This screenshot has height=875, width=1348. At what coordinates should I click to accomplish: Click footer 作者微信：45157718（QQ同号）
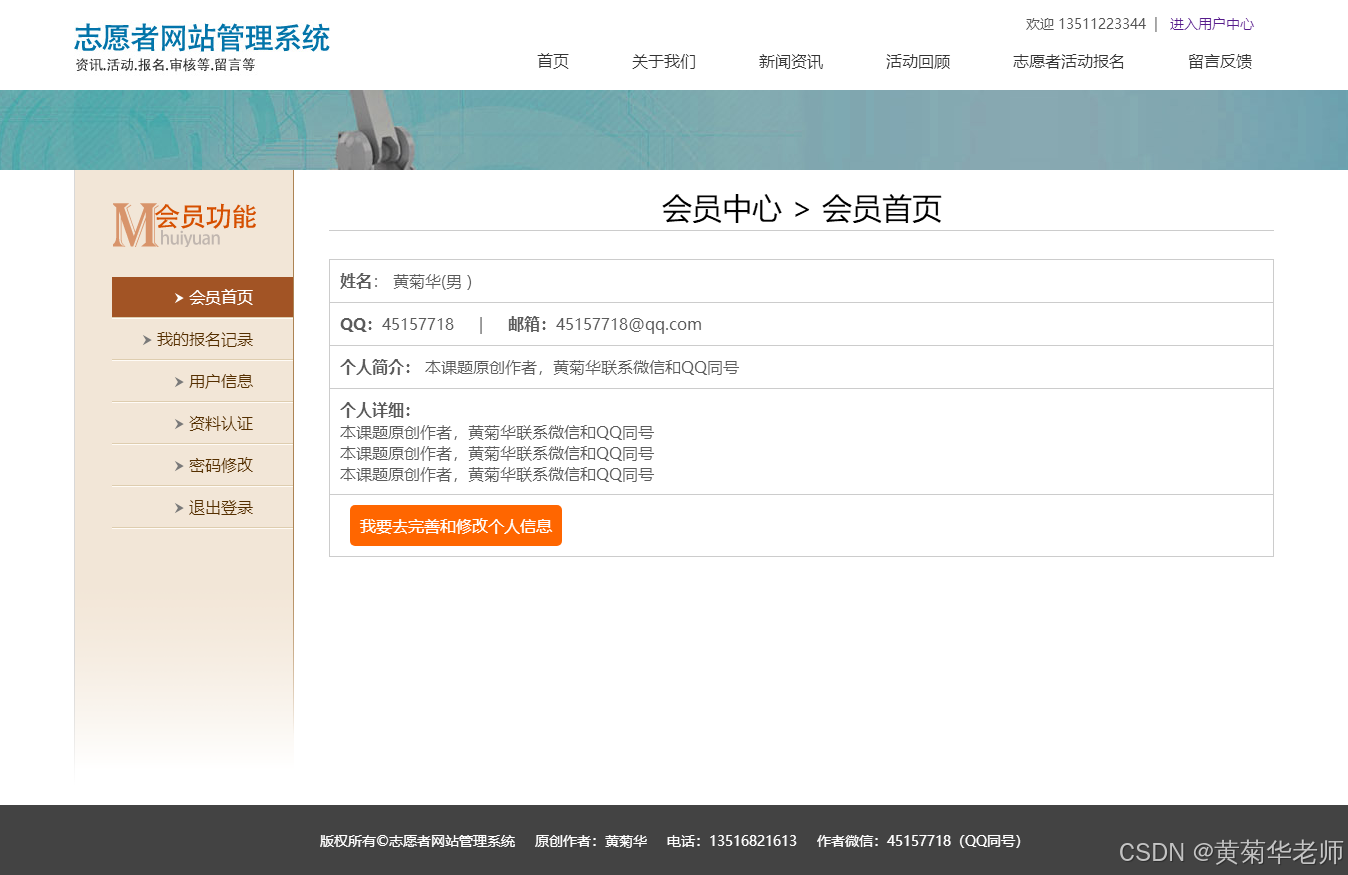(x=919, y=841)
